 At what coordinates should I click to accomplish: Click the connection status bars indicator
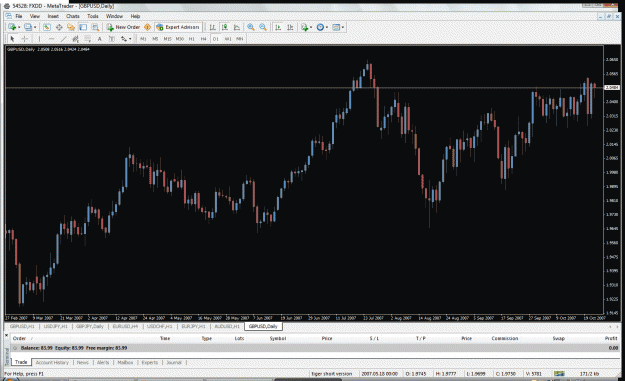click(x=559, y=374)
